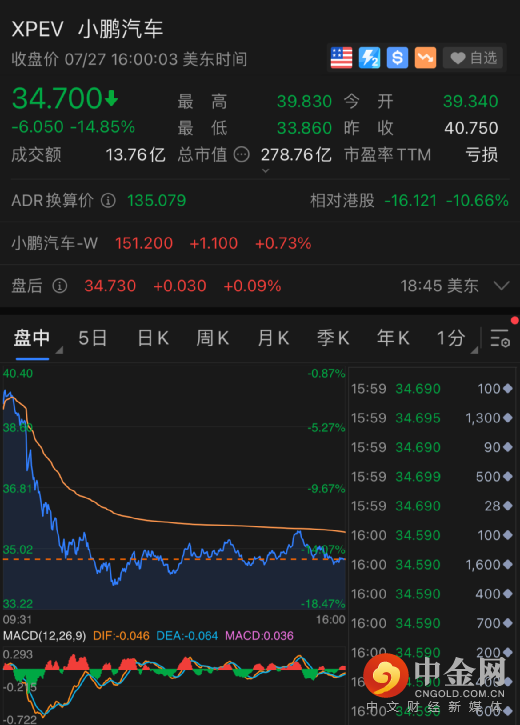
Task: Open chart settings icon right of tabs
Action: click(x=500, y=338)
